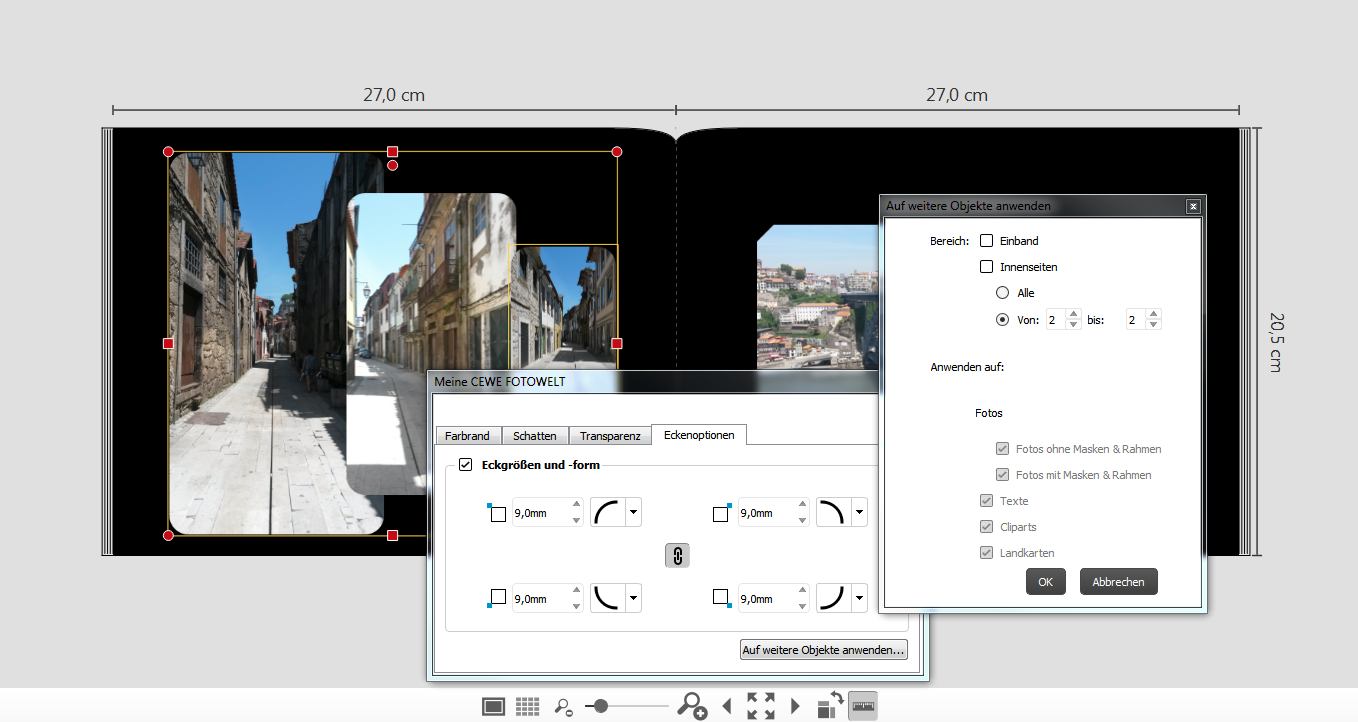
Task: Toggle the ruler display icon
Action: click(x=863, y=706)
